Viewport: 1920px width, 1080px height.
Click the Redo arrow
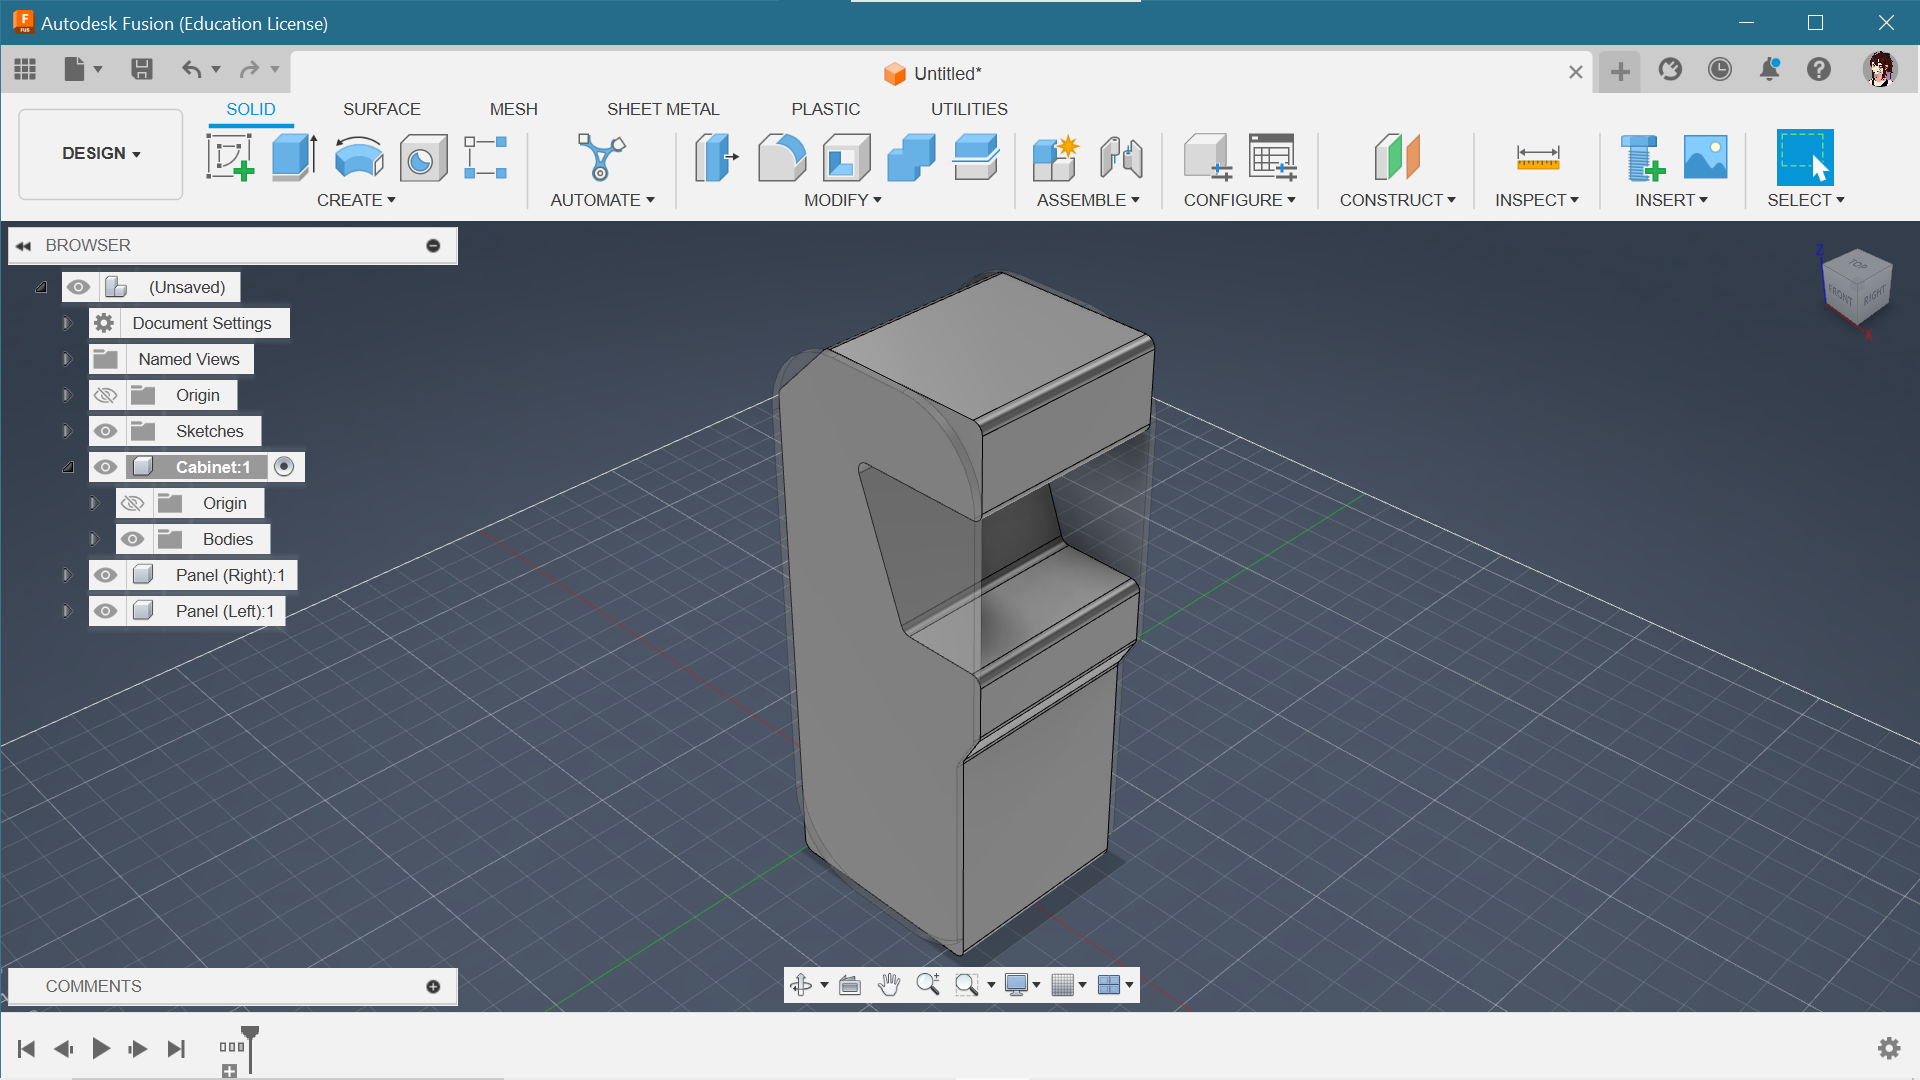pos(249,69)
